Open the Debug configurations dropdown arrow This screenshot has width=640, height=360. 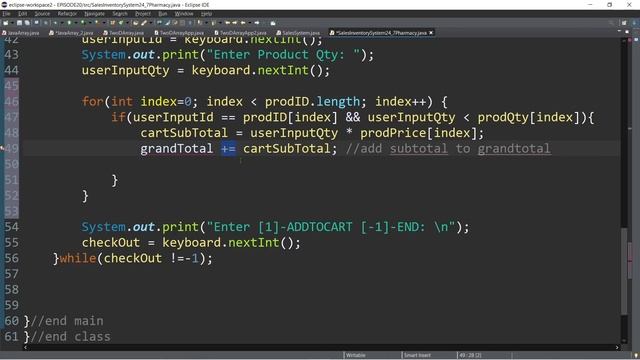tap(62, 23)
